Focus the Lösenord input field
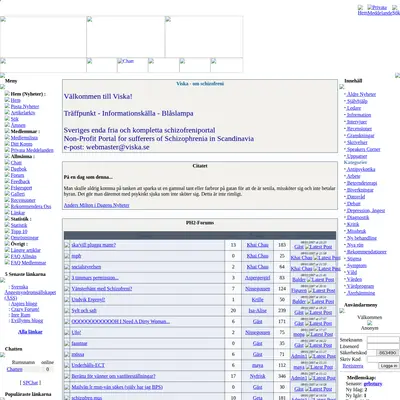 [x=383, y=346]
